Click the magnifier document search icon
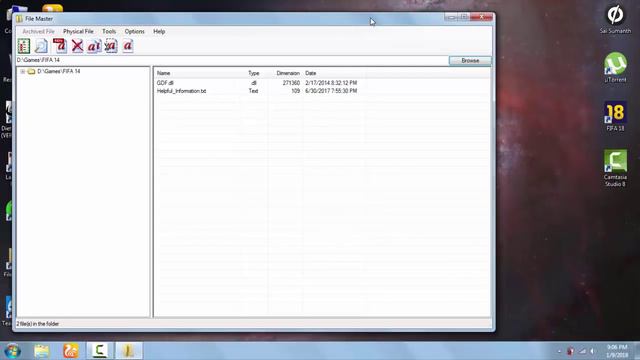 pyautogui.click(x=41, y=46)
